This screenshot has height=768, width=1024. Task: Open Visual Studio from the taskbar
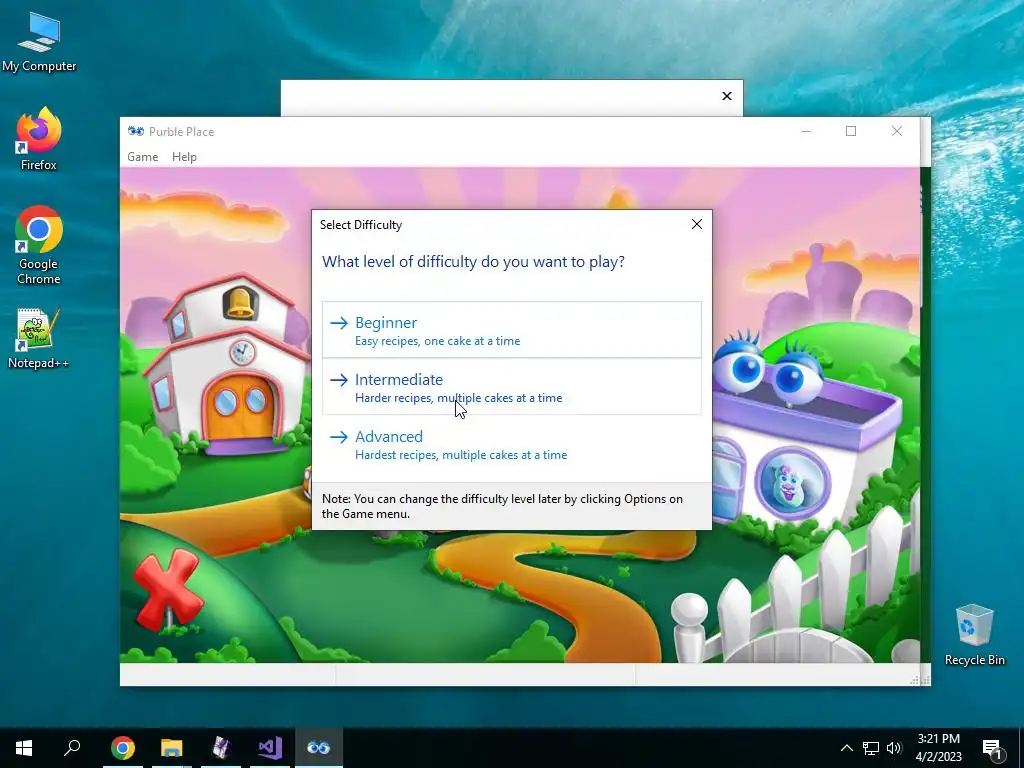click(x=270, y=748)
